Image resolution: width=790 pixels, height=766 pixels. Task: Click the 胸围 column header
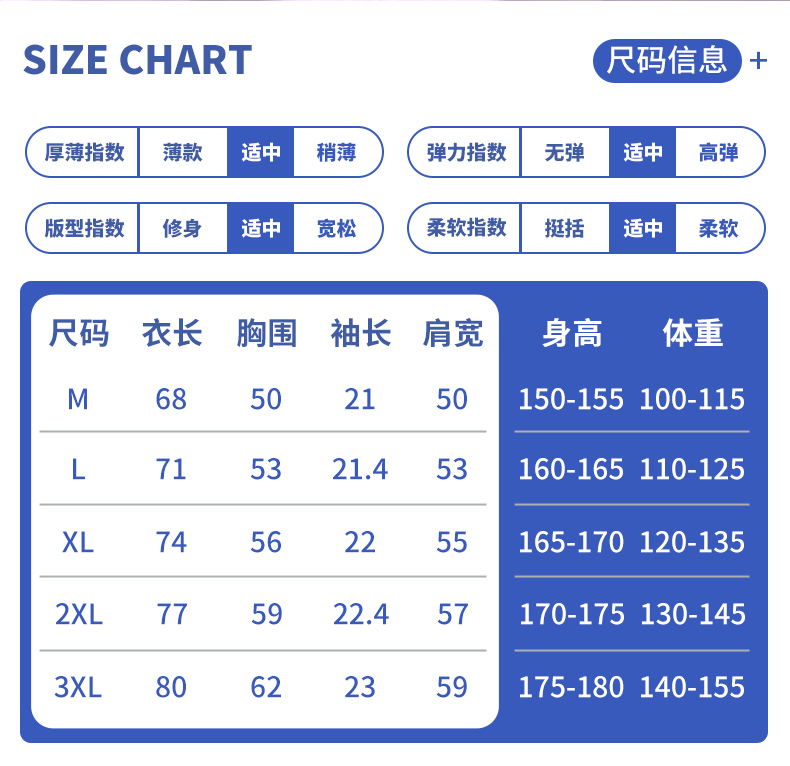(x=267, y=333)
